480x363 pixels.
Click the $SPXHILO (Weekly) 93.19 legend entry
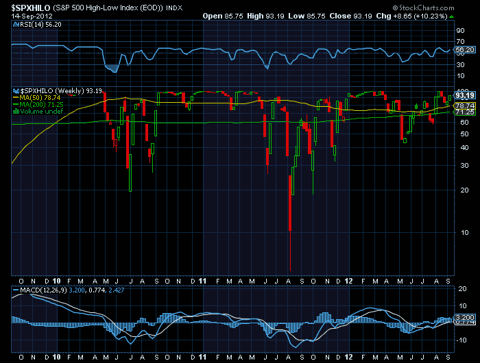[61, 91]
